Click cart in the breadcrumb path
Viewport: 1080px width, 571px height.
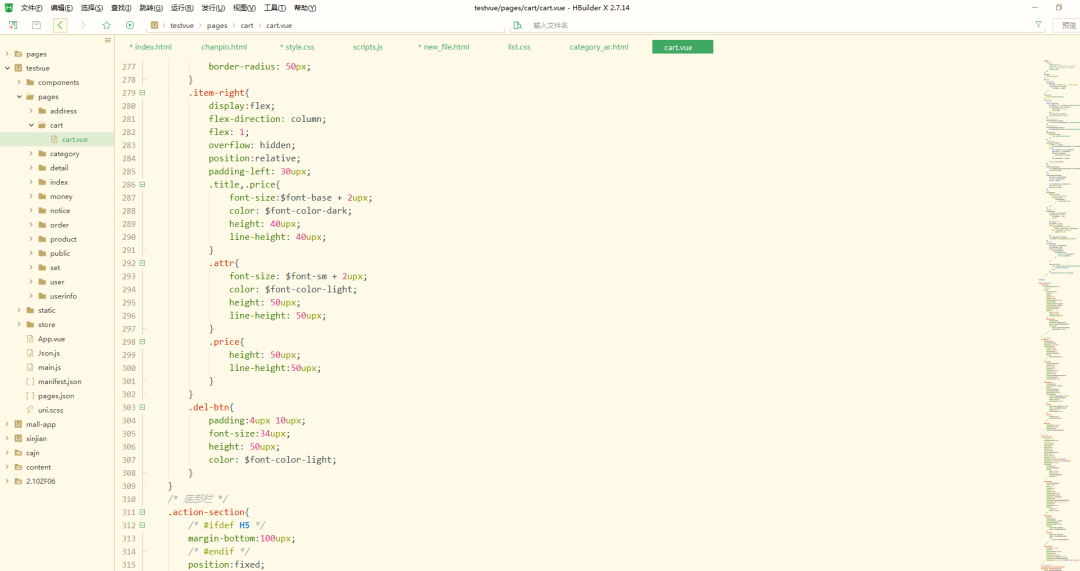tap(247, 25)
